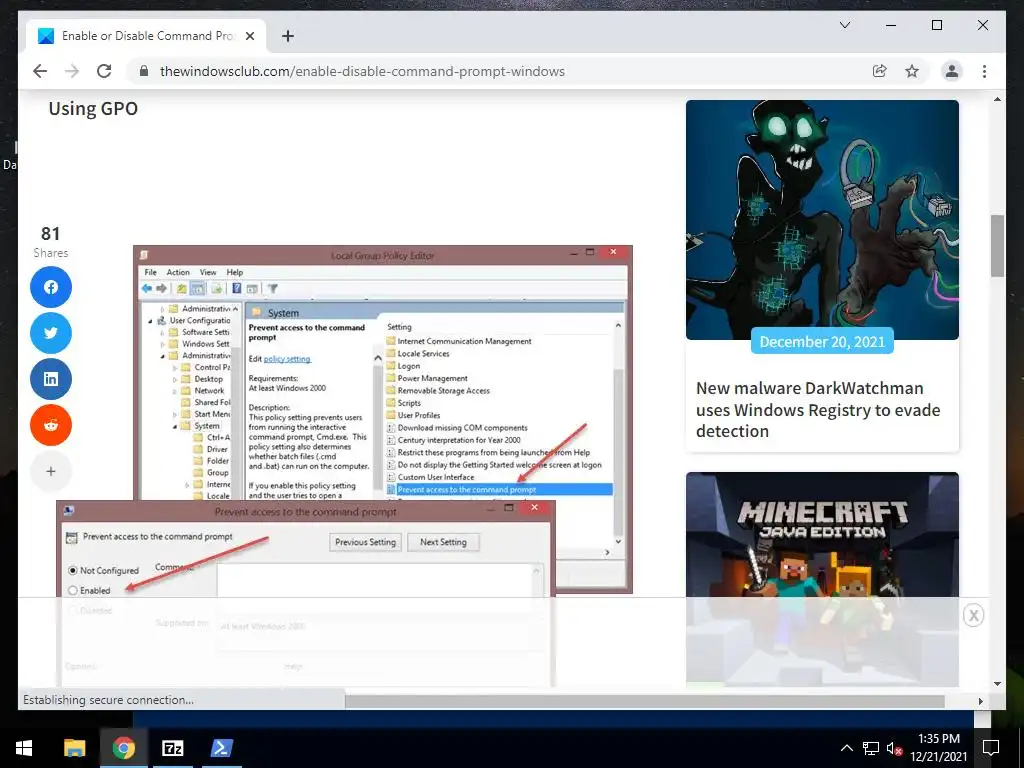This screenshot has height=768, width=1024.
Task: Close the Enable or Disable Command Prompt tab
Action: pos(249,36)
